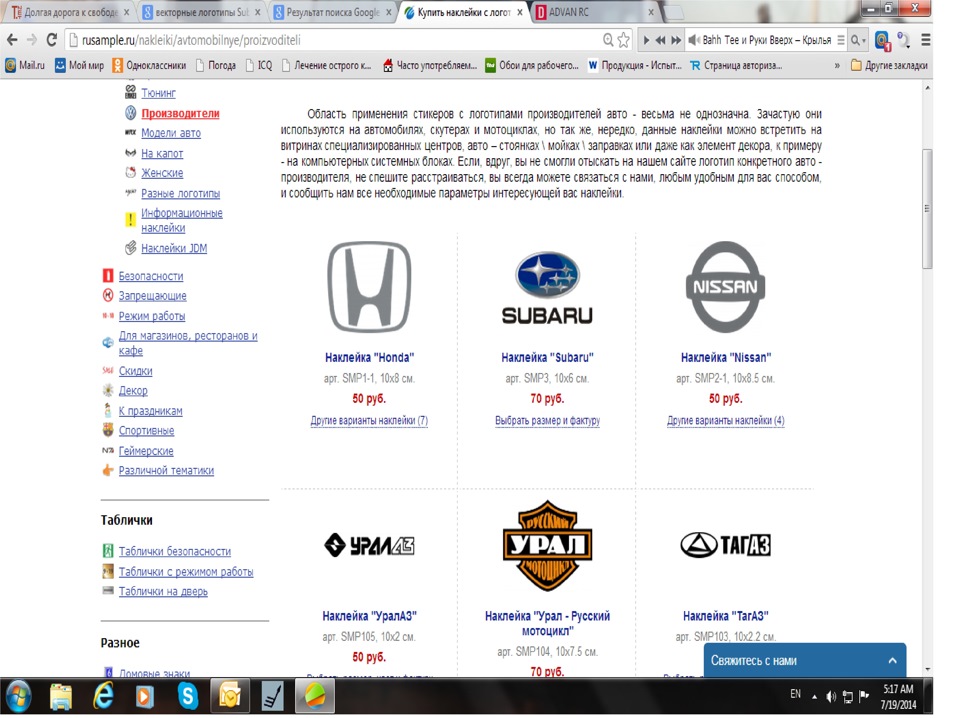The image size is (960, 718).
Task: Reload the page with the refresh icon
Action: (x=52, y=40)
